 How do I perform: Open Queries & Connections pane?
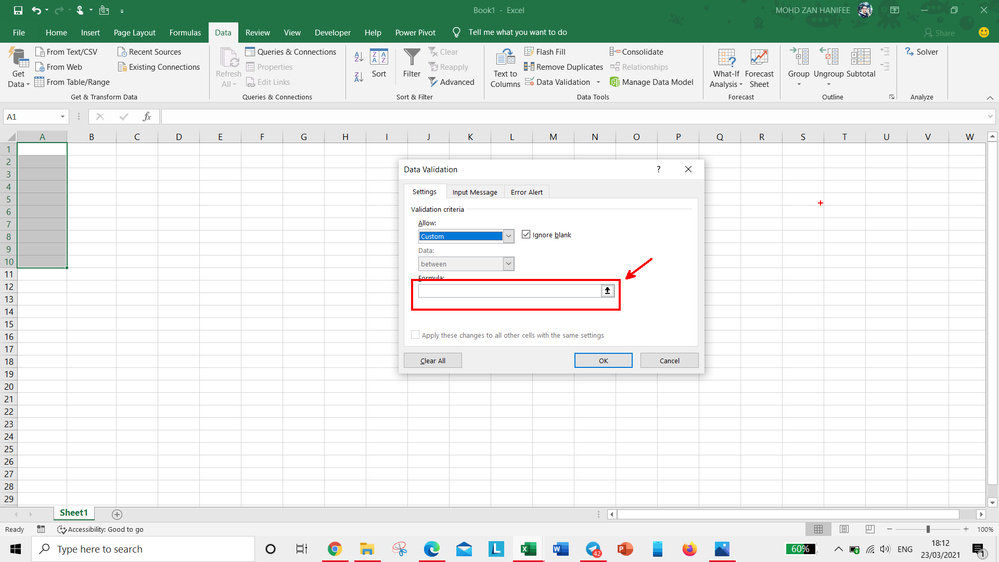291,52
